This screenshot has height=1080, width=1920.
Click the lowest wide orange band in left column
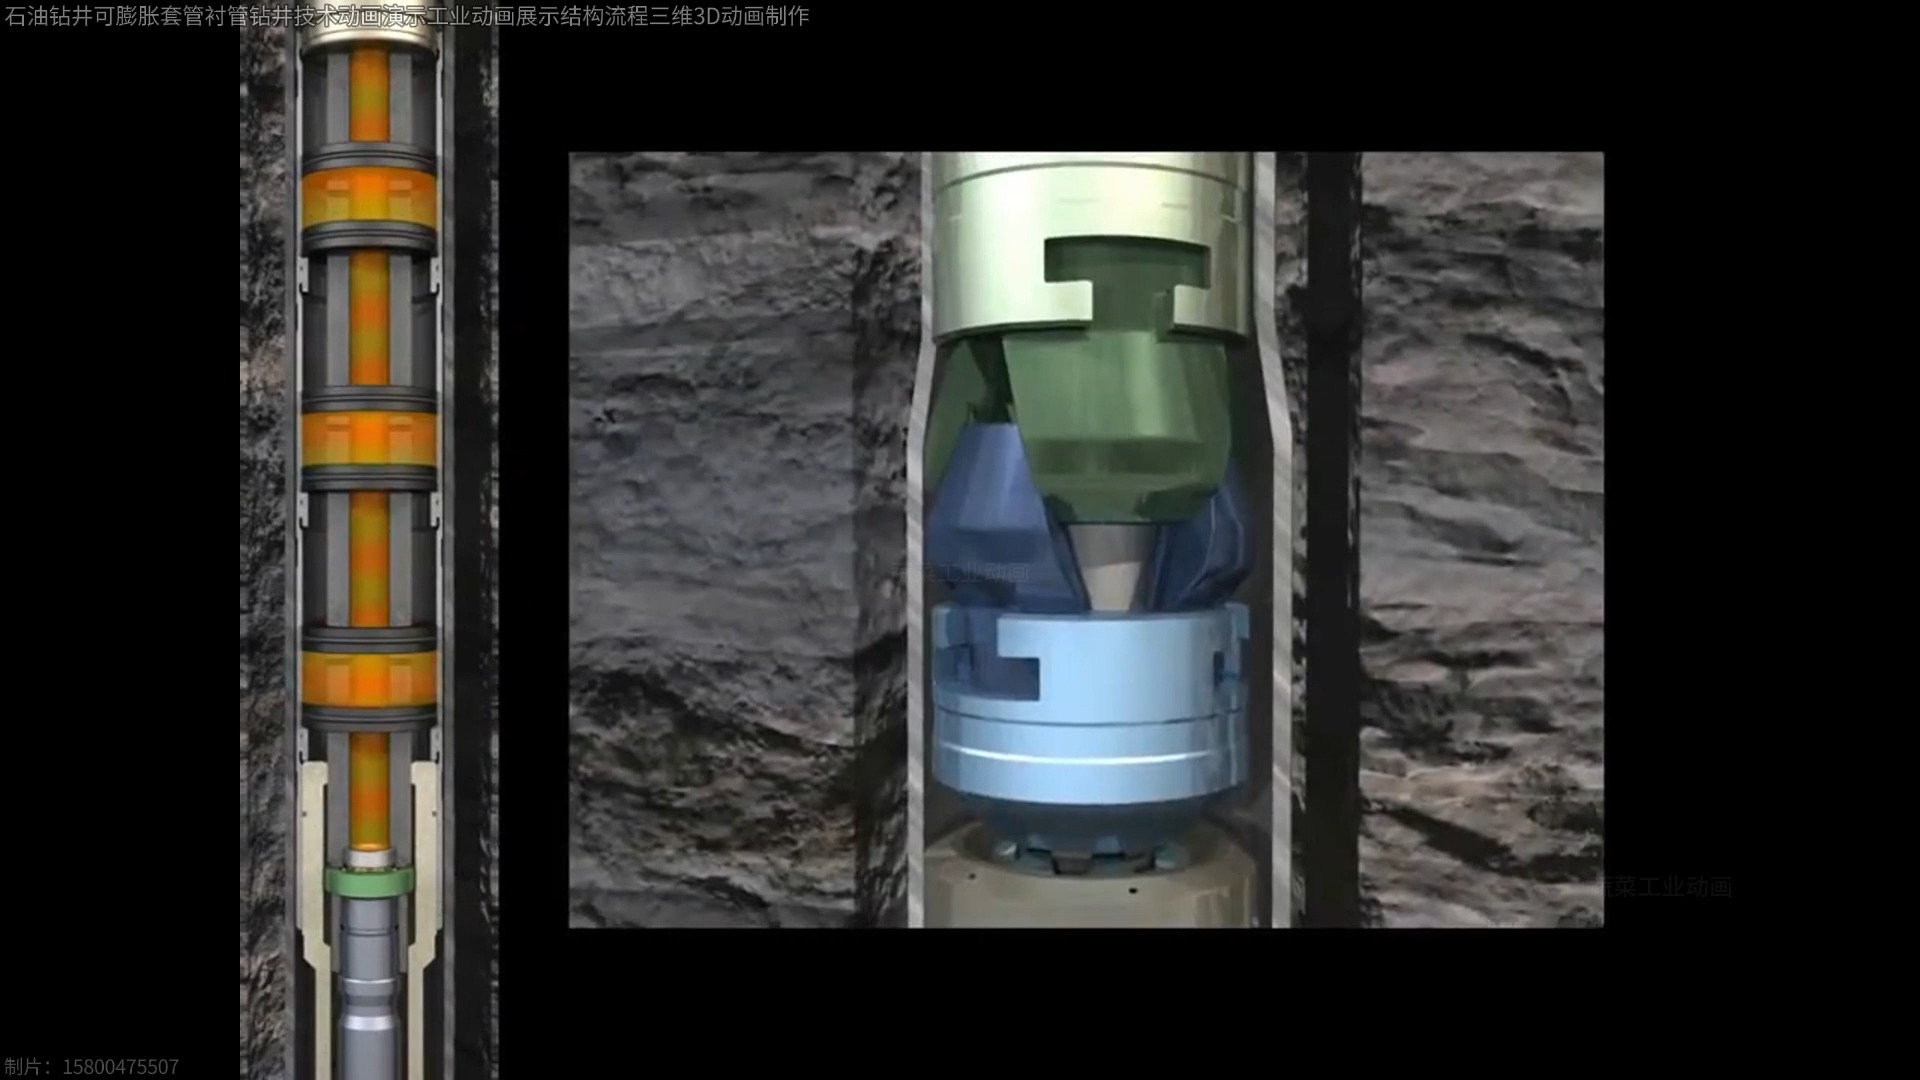(x=369, y=677)
